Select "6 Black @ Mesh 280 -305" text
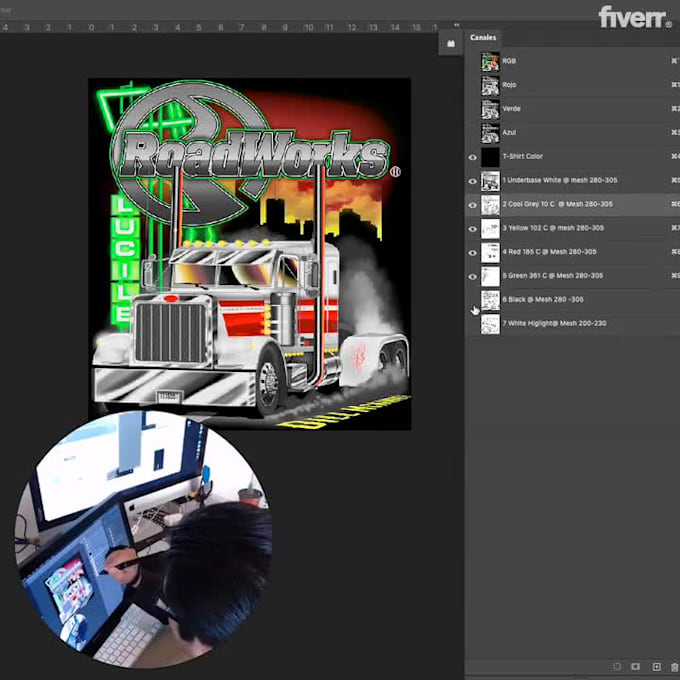This screenshot has width=680, height=680. pos(543,299)
